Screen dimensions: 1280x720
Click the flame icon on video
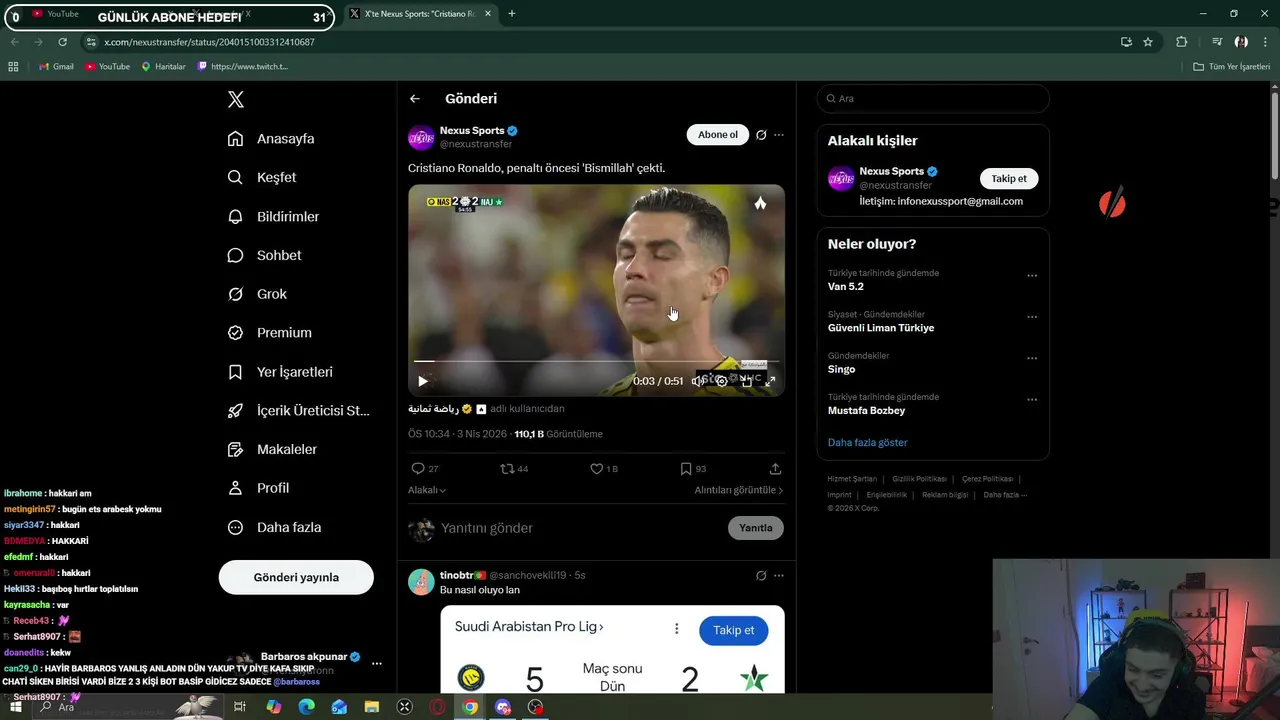pyautogui.click(x=760, y=203)
